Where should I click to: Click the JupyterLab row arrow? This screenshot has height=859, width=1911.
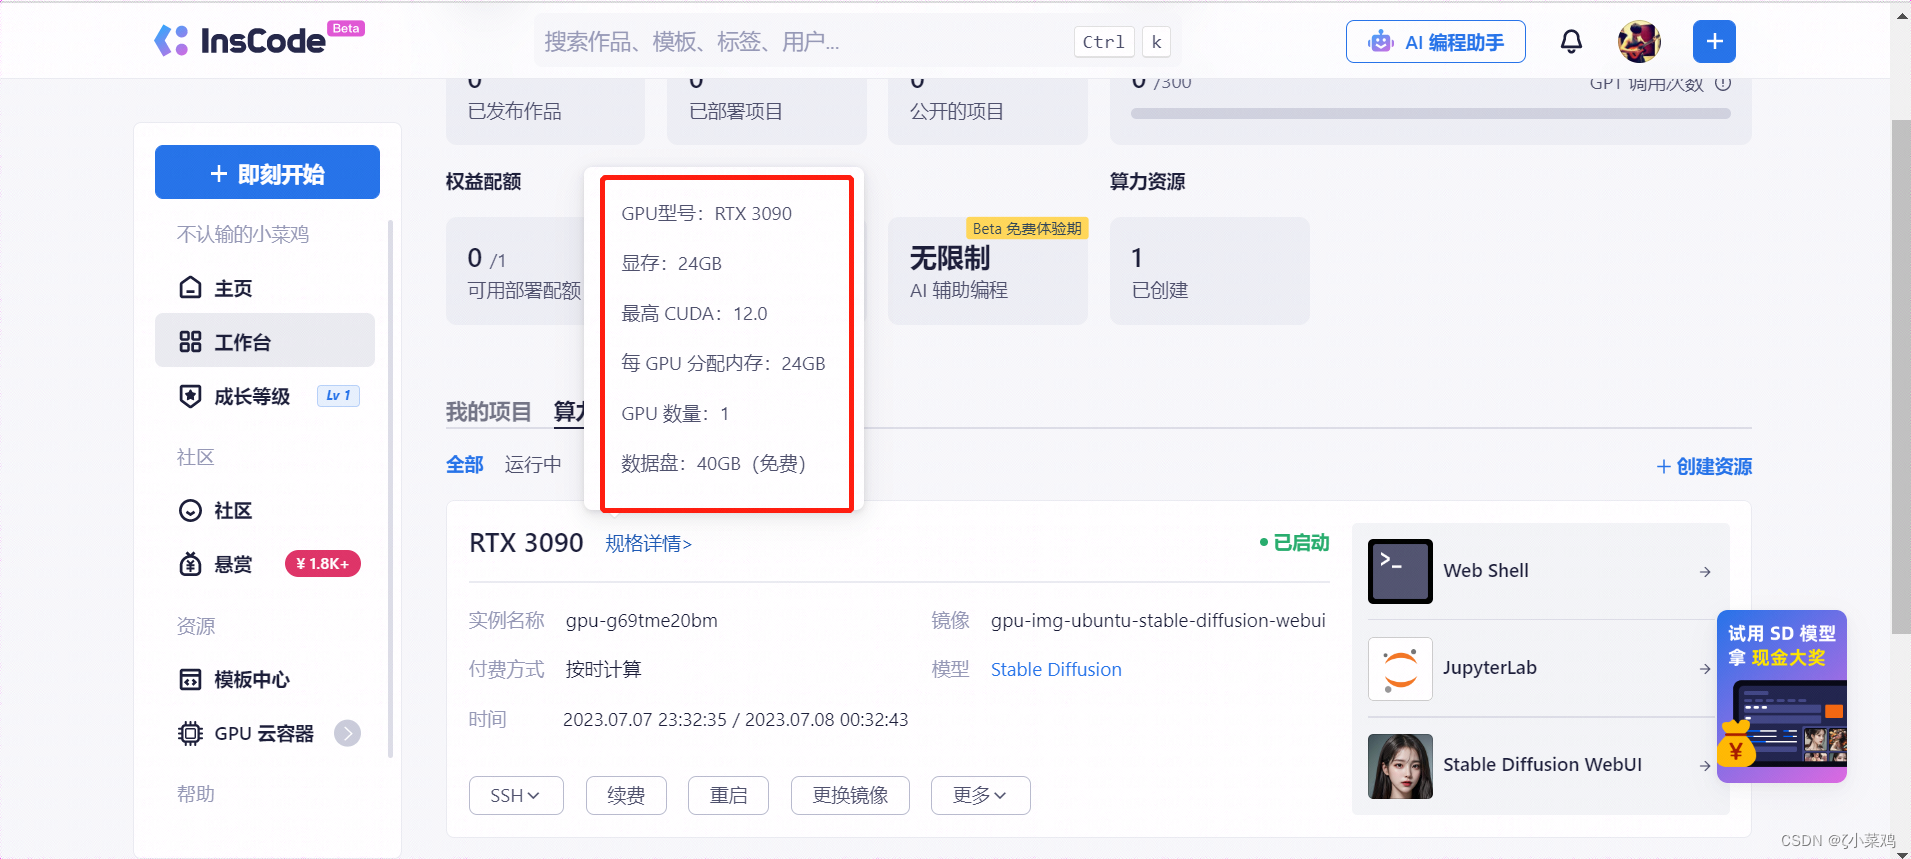pyautogui.click(x=1705, y=669)
